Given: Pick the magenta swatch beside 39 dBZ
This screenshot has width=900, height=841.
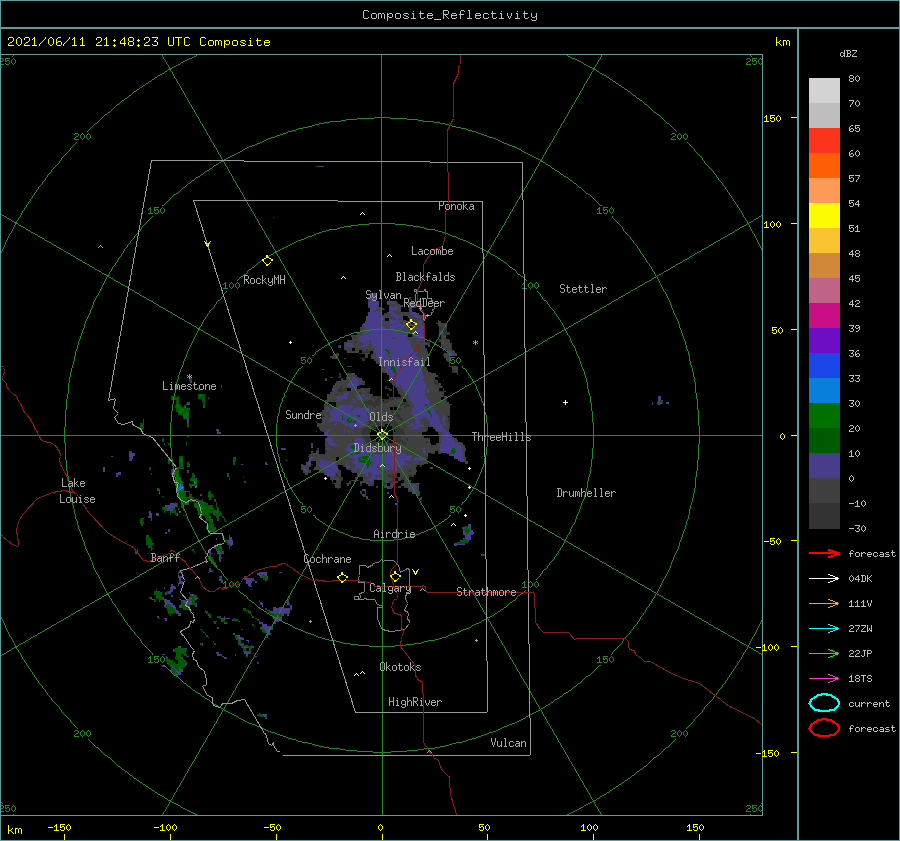Looking at the screenshot, I should 824,316.
